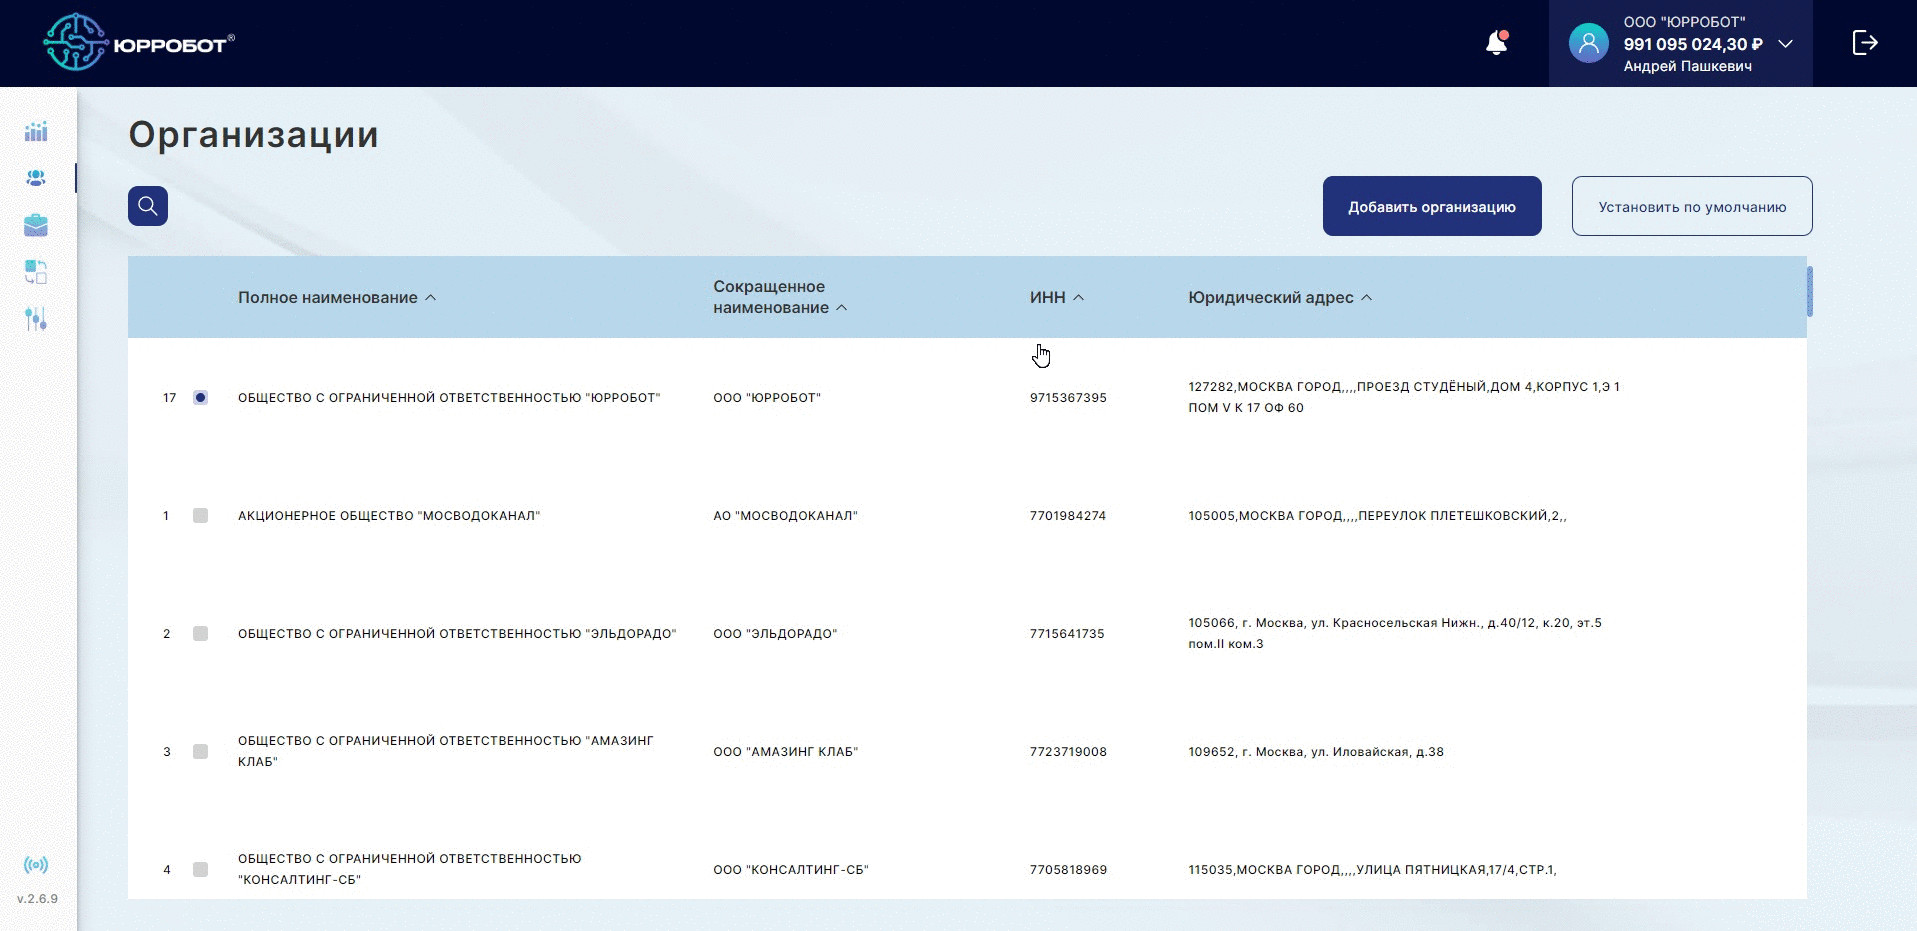Log out using the exit icon
This screenshot has height=931, width=1917.
1865,42
